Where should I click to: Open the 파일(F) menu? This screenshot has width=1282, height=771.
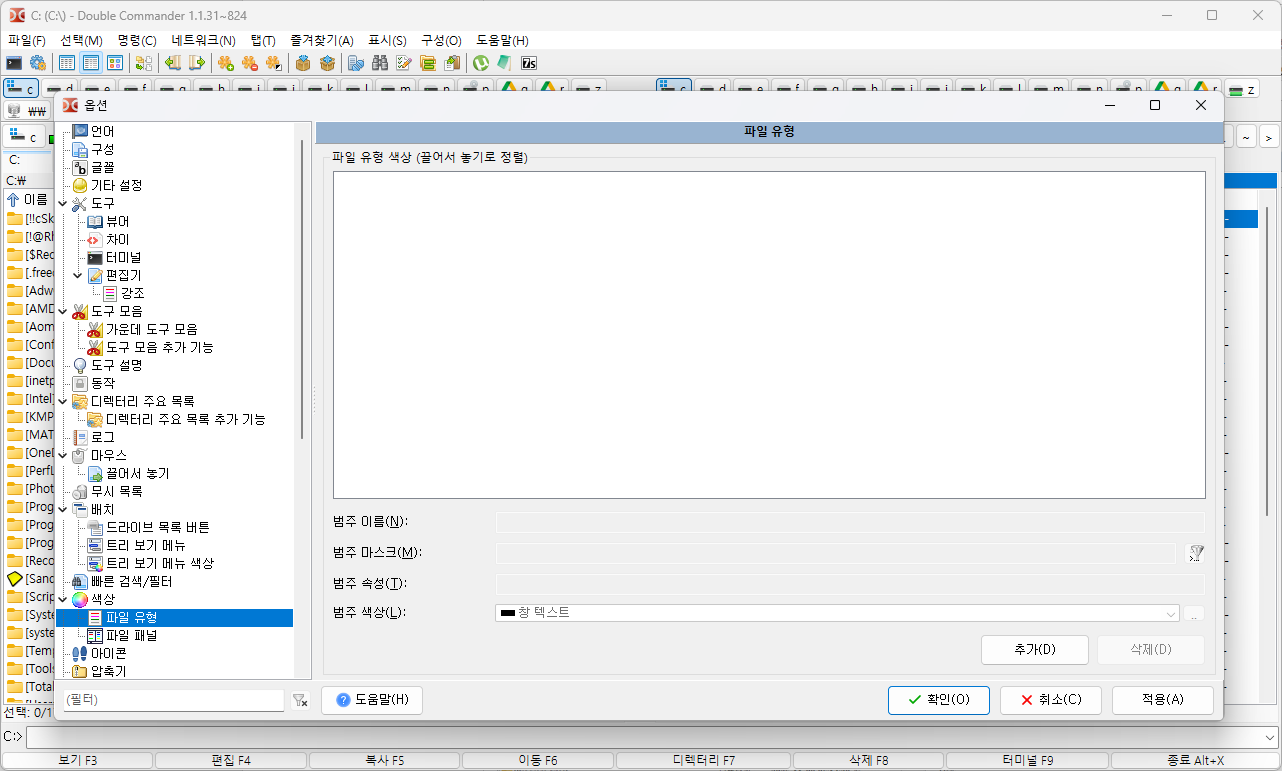[x=27, y=41]
